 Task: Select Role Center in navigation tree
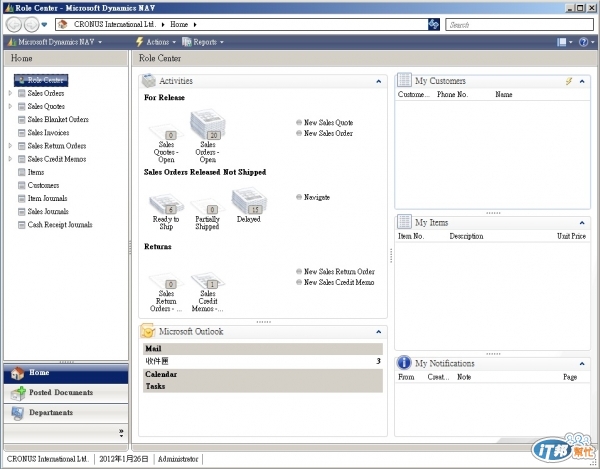pos(41,80)
